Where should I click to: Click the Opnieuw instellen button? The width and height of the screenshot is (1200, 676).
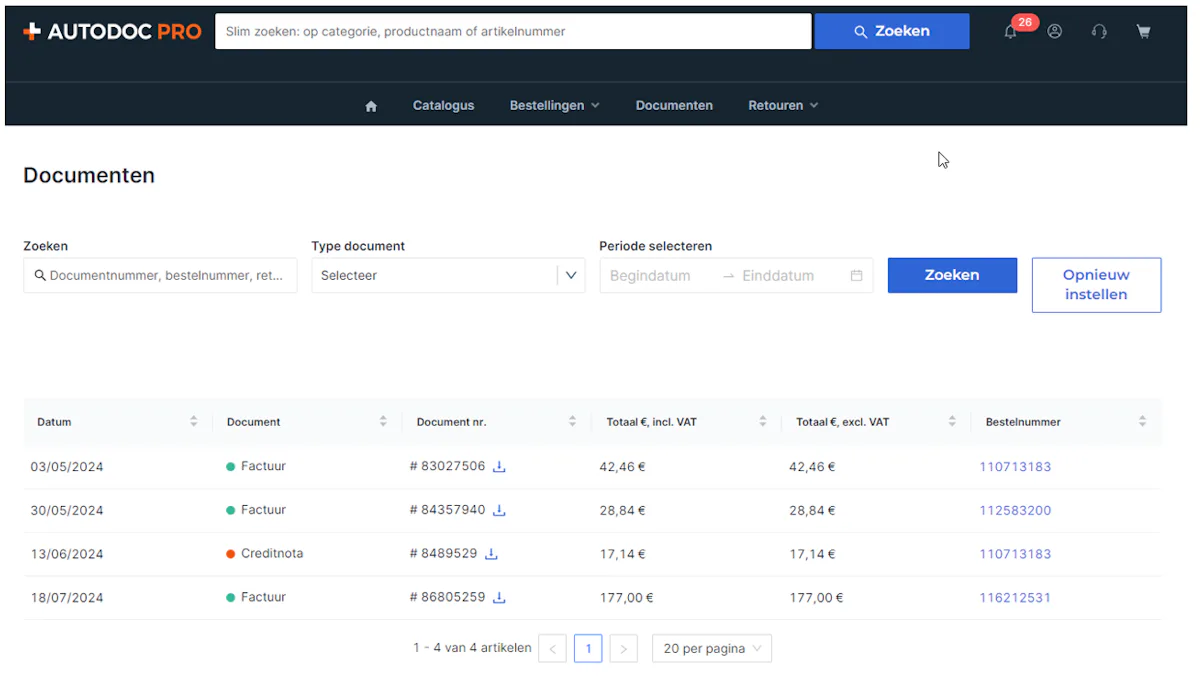point(1096,285)
